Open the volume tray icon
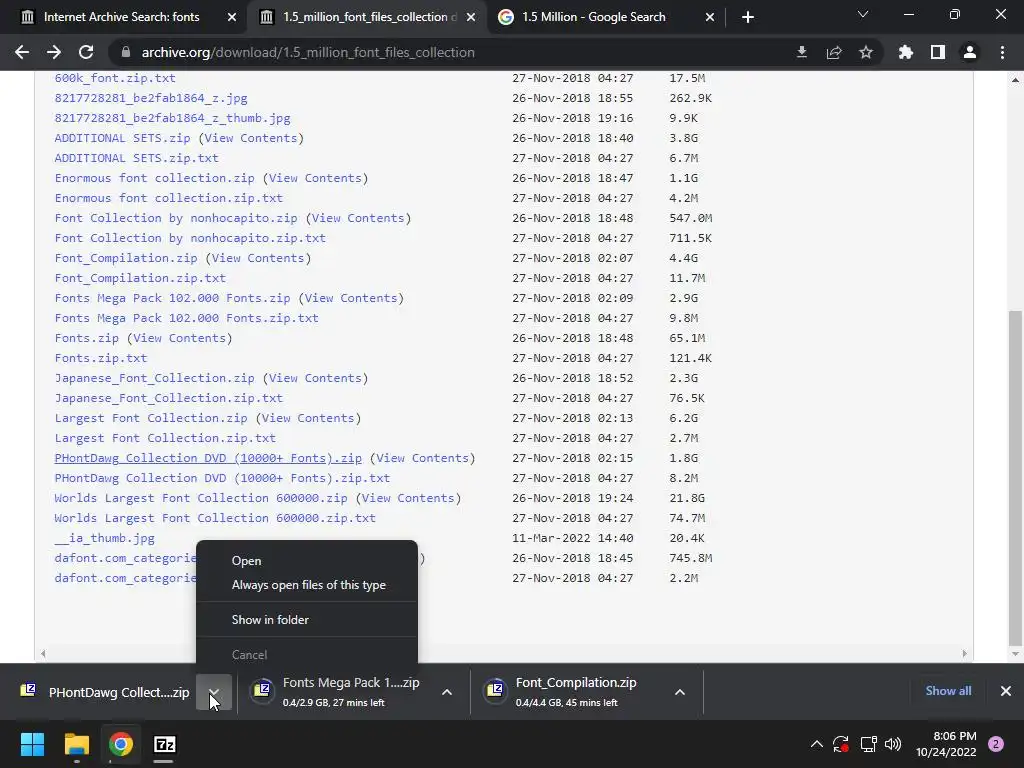The width and height of the screenshot is (1024, 768). 893,744
